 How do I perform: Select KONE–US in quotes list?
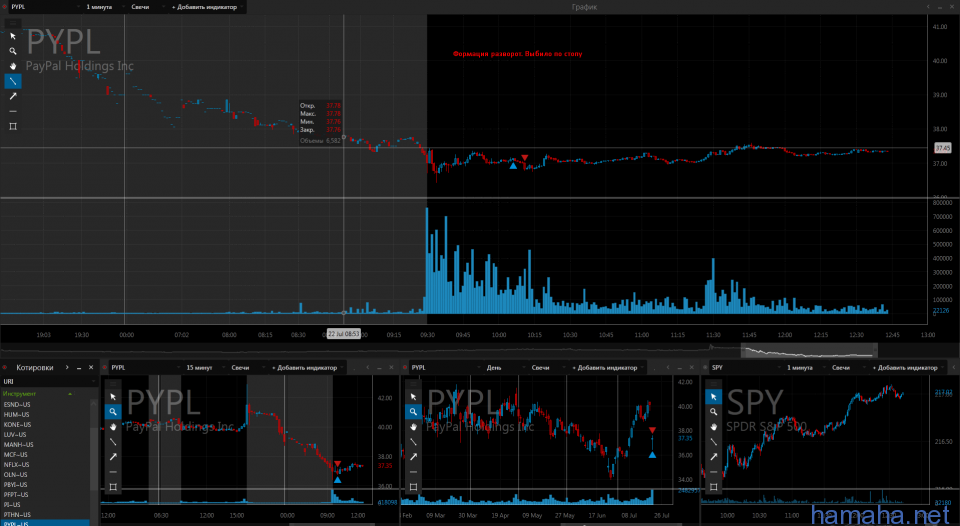pyautogui.click(x=45, y=424)
